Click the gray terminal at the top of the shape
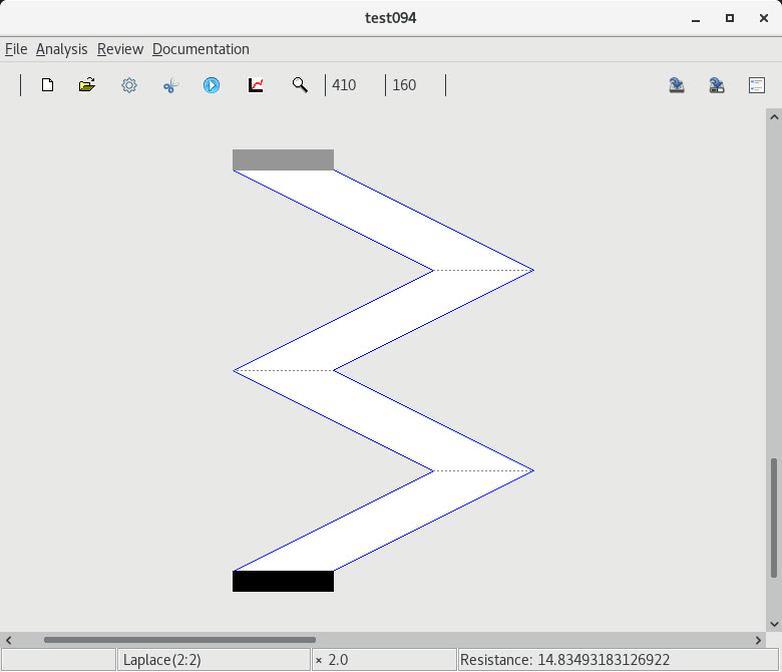 tap(283, 160)
